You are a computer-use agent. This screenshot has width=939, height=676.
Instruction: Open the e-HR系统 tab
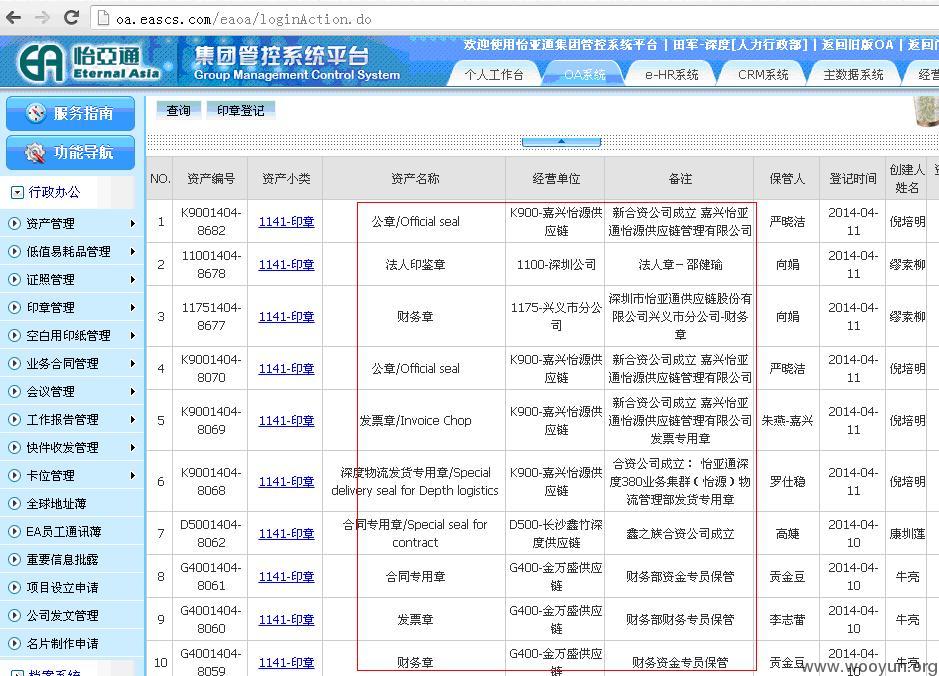click(672, 74)
